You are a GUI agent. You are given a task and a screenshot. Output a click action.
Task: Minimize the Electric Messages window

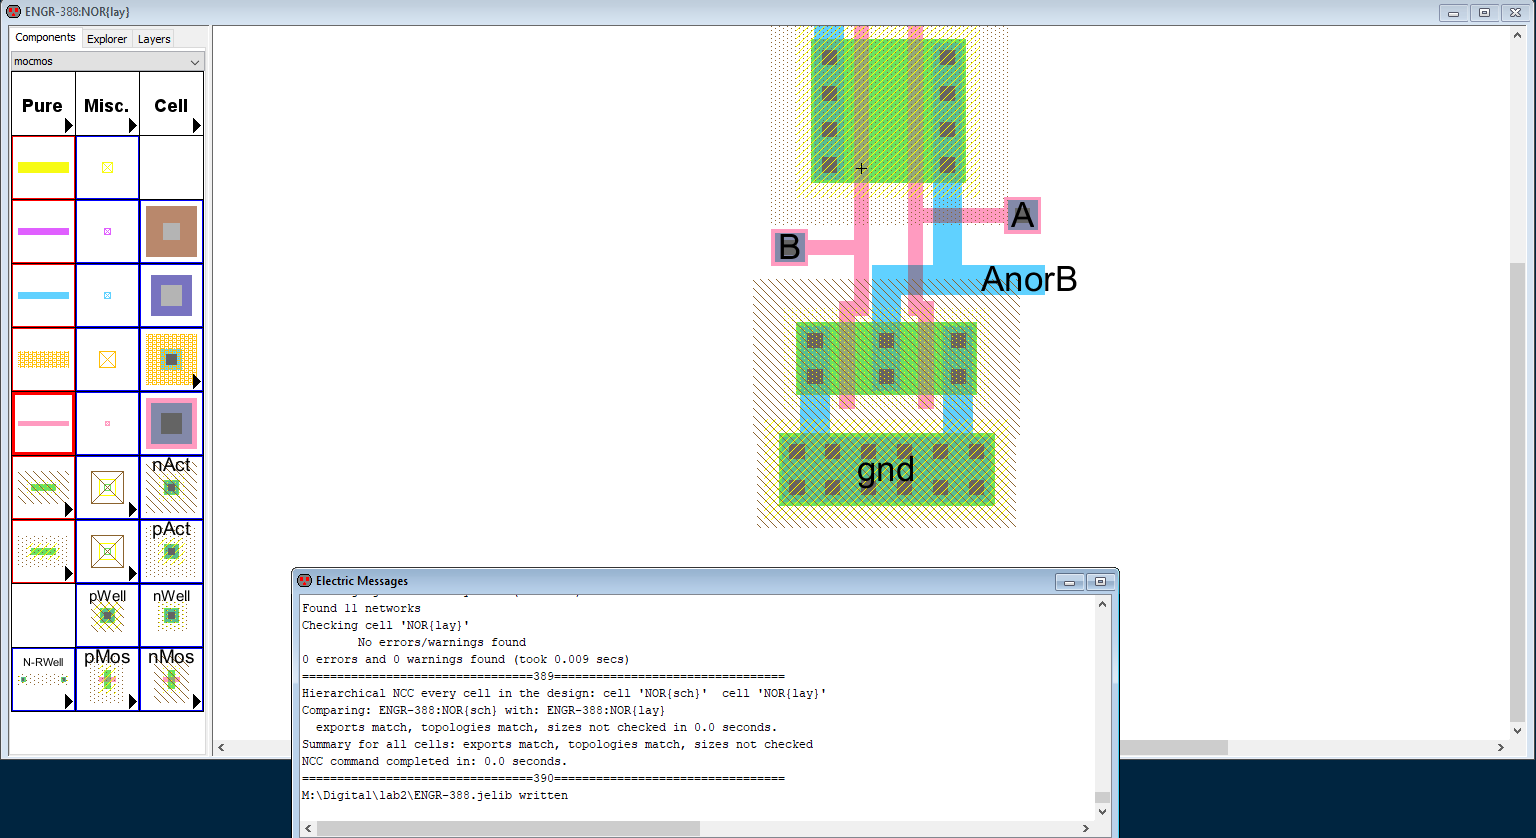click(x=1071, y=581)
